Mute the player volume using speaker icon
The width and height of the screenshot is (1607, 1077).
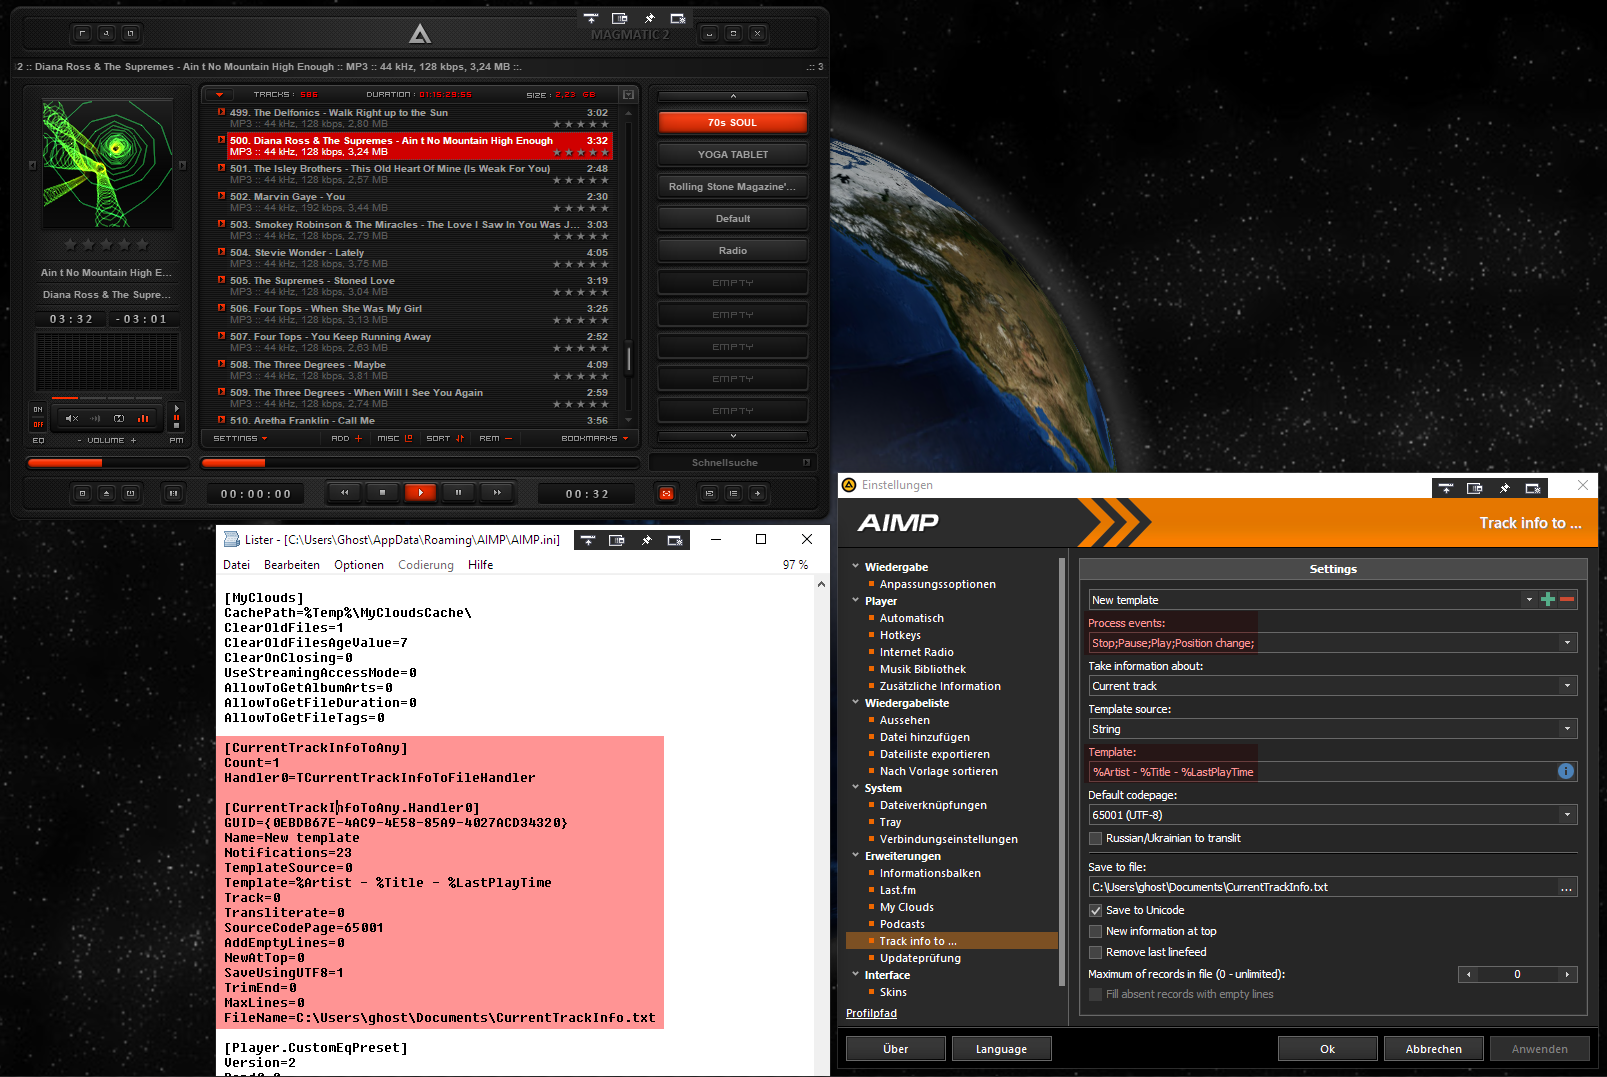72,418
